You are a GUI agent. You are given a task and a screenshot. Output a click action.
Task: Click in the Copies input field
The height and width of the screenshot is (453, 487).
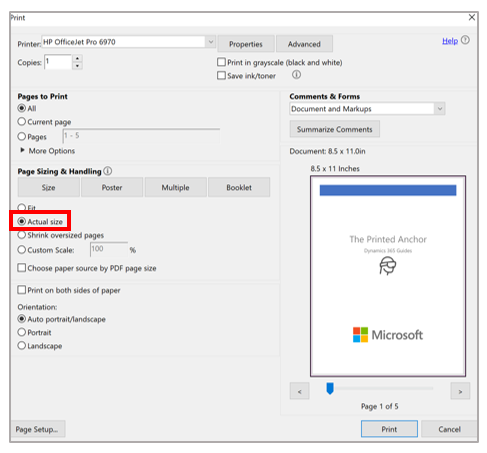[x=58, y=62]
